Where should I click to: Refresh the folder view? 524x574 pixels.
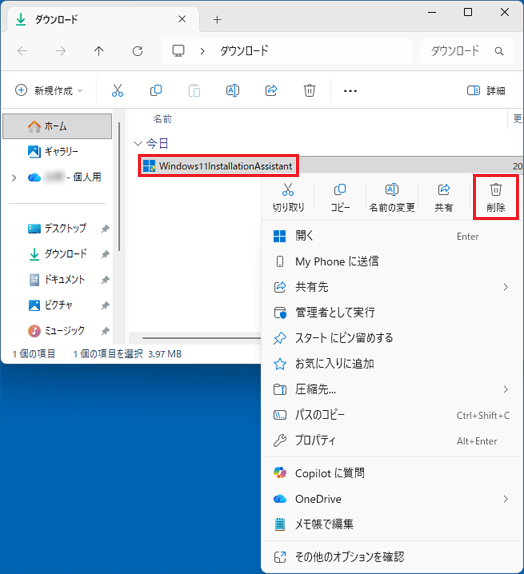[x=137, y=51]
